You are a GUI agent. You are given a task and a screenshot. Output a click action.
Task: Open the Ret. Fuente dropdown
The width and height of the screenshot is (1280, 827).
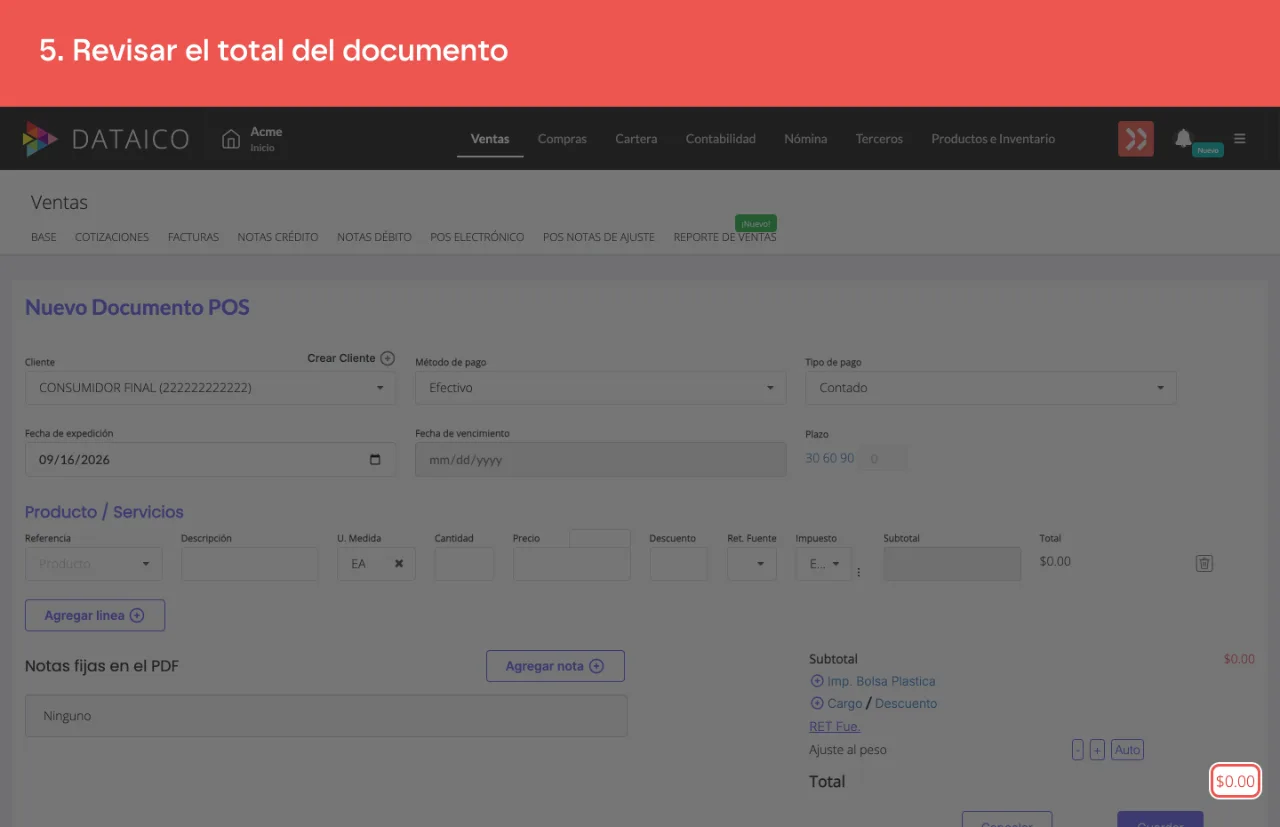(x=752, y=564)
